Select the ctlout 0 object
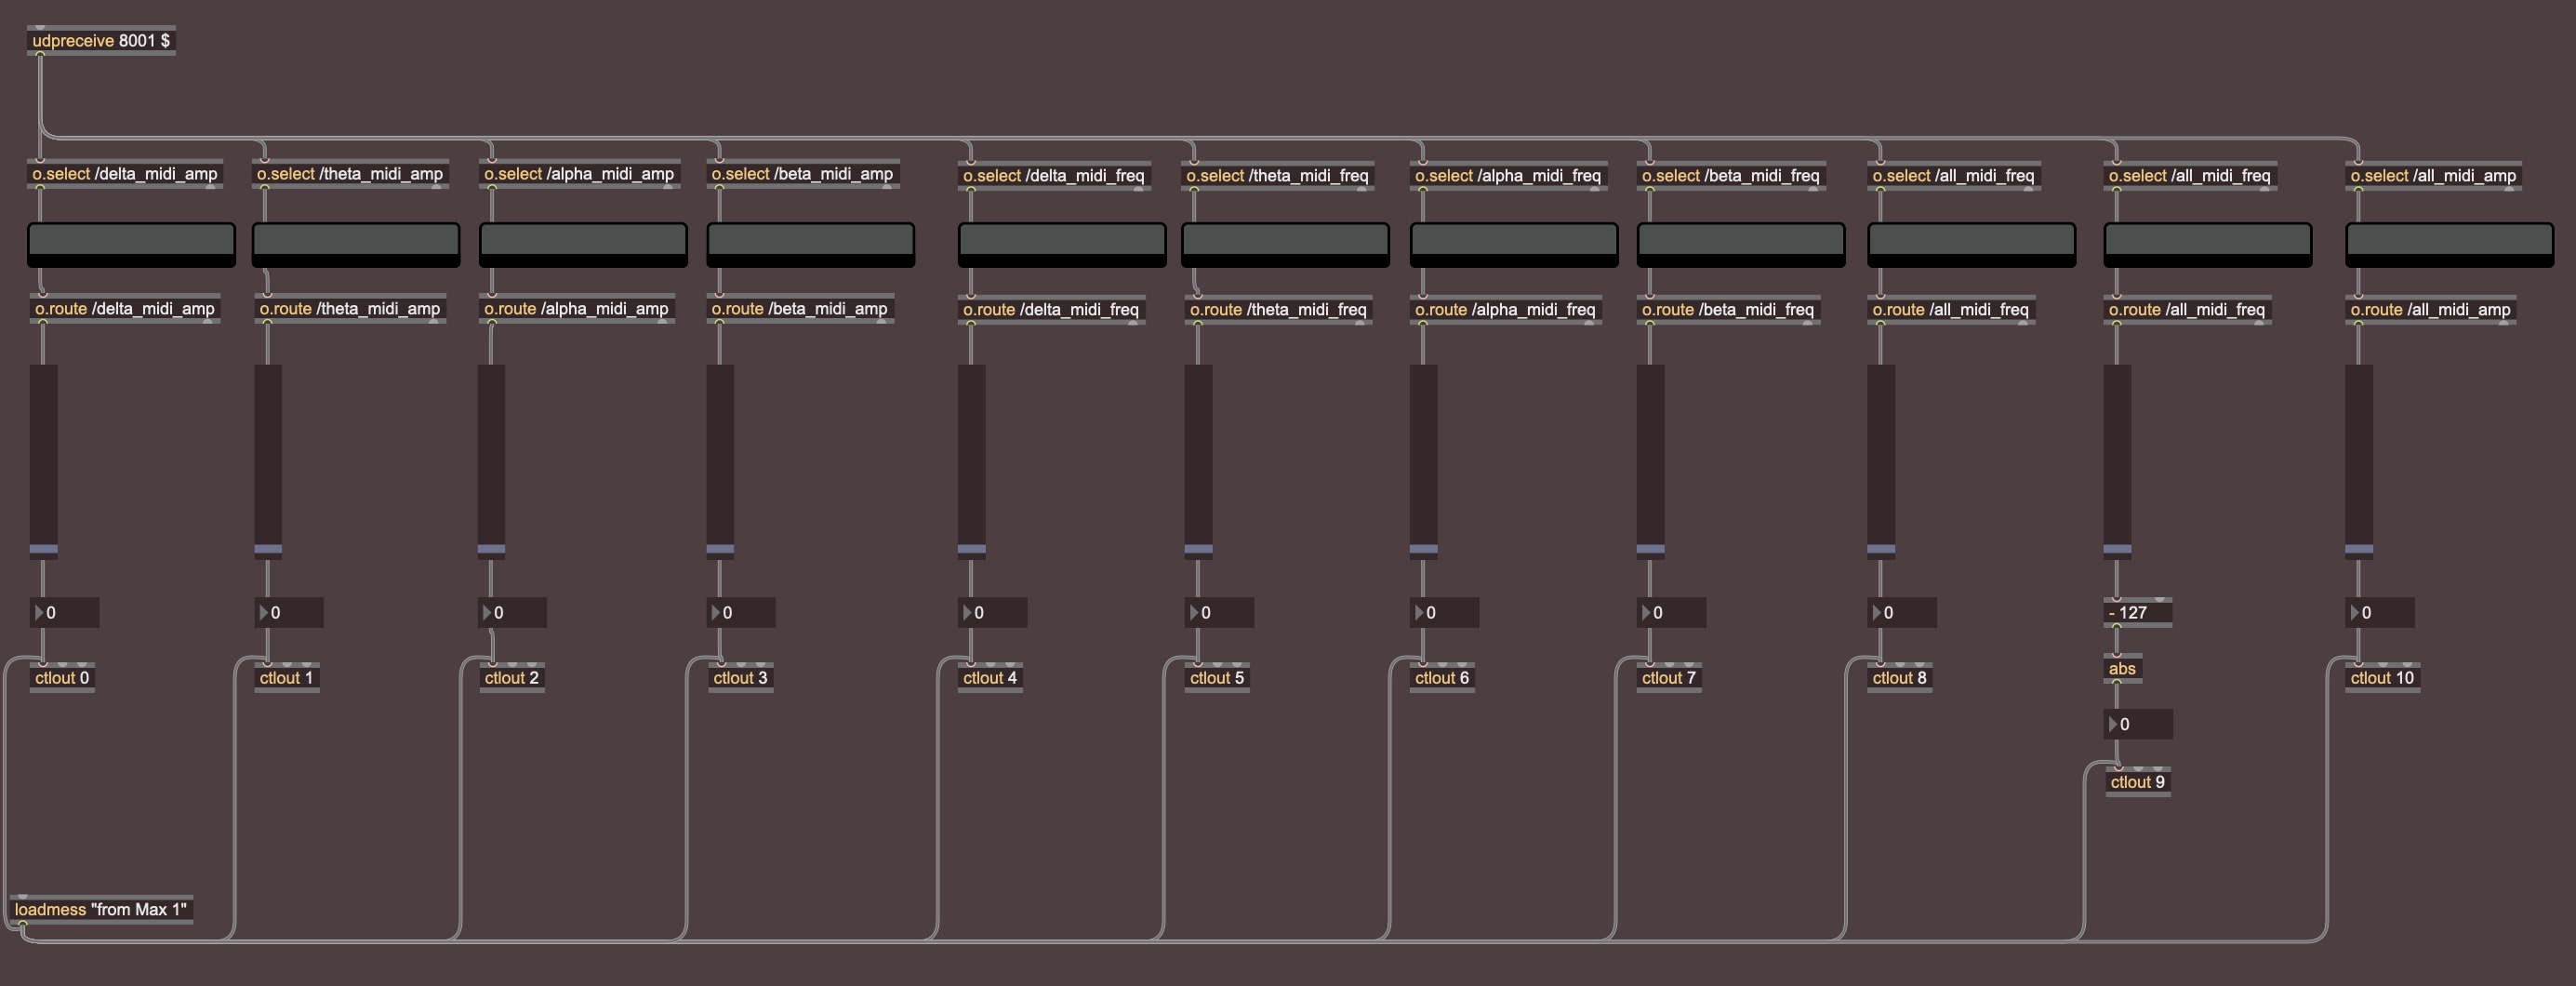The image size is (2576, 986). (62, 678)
